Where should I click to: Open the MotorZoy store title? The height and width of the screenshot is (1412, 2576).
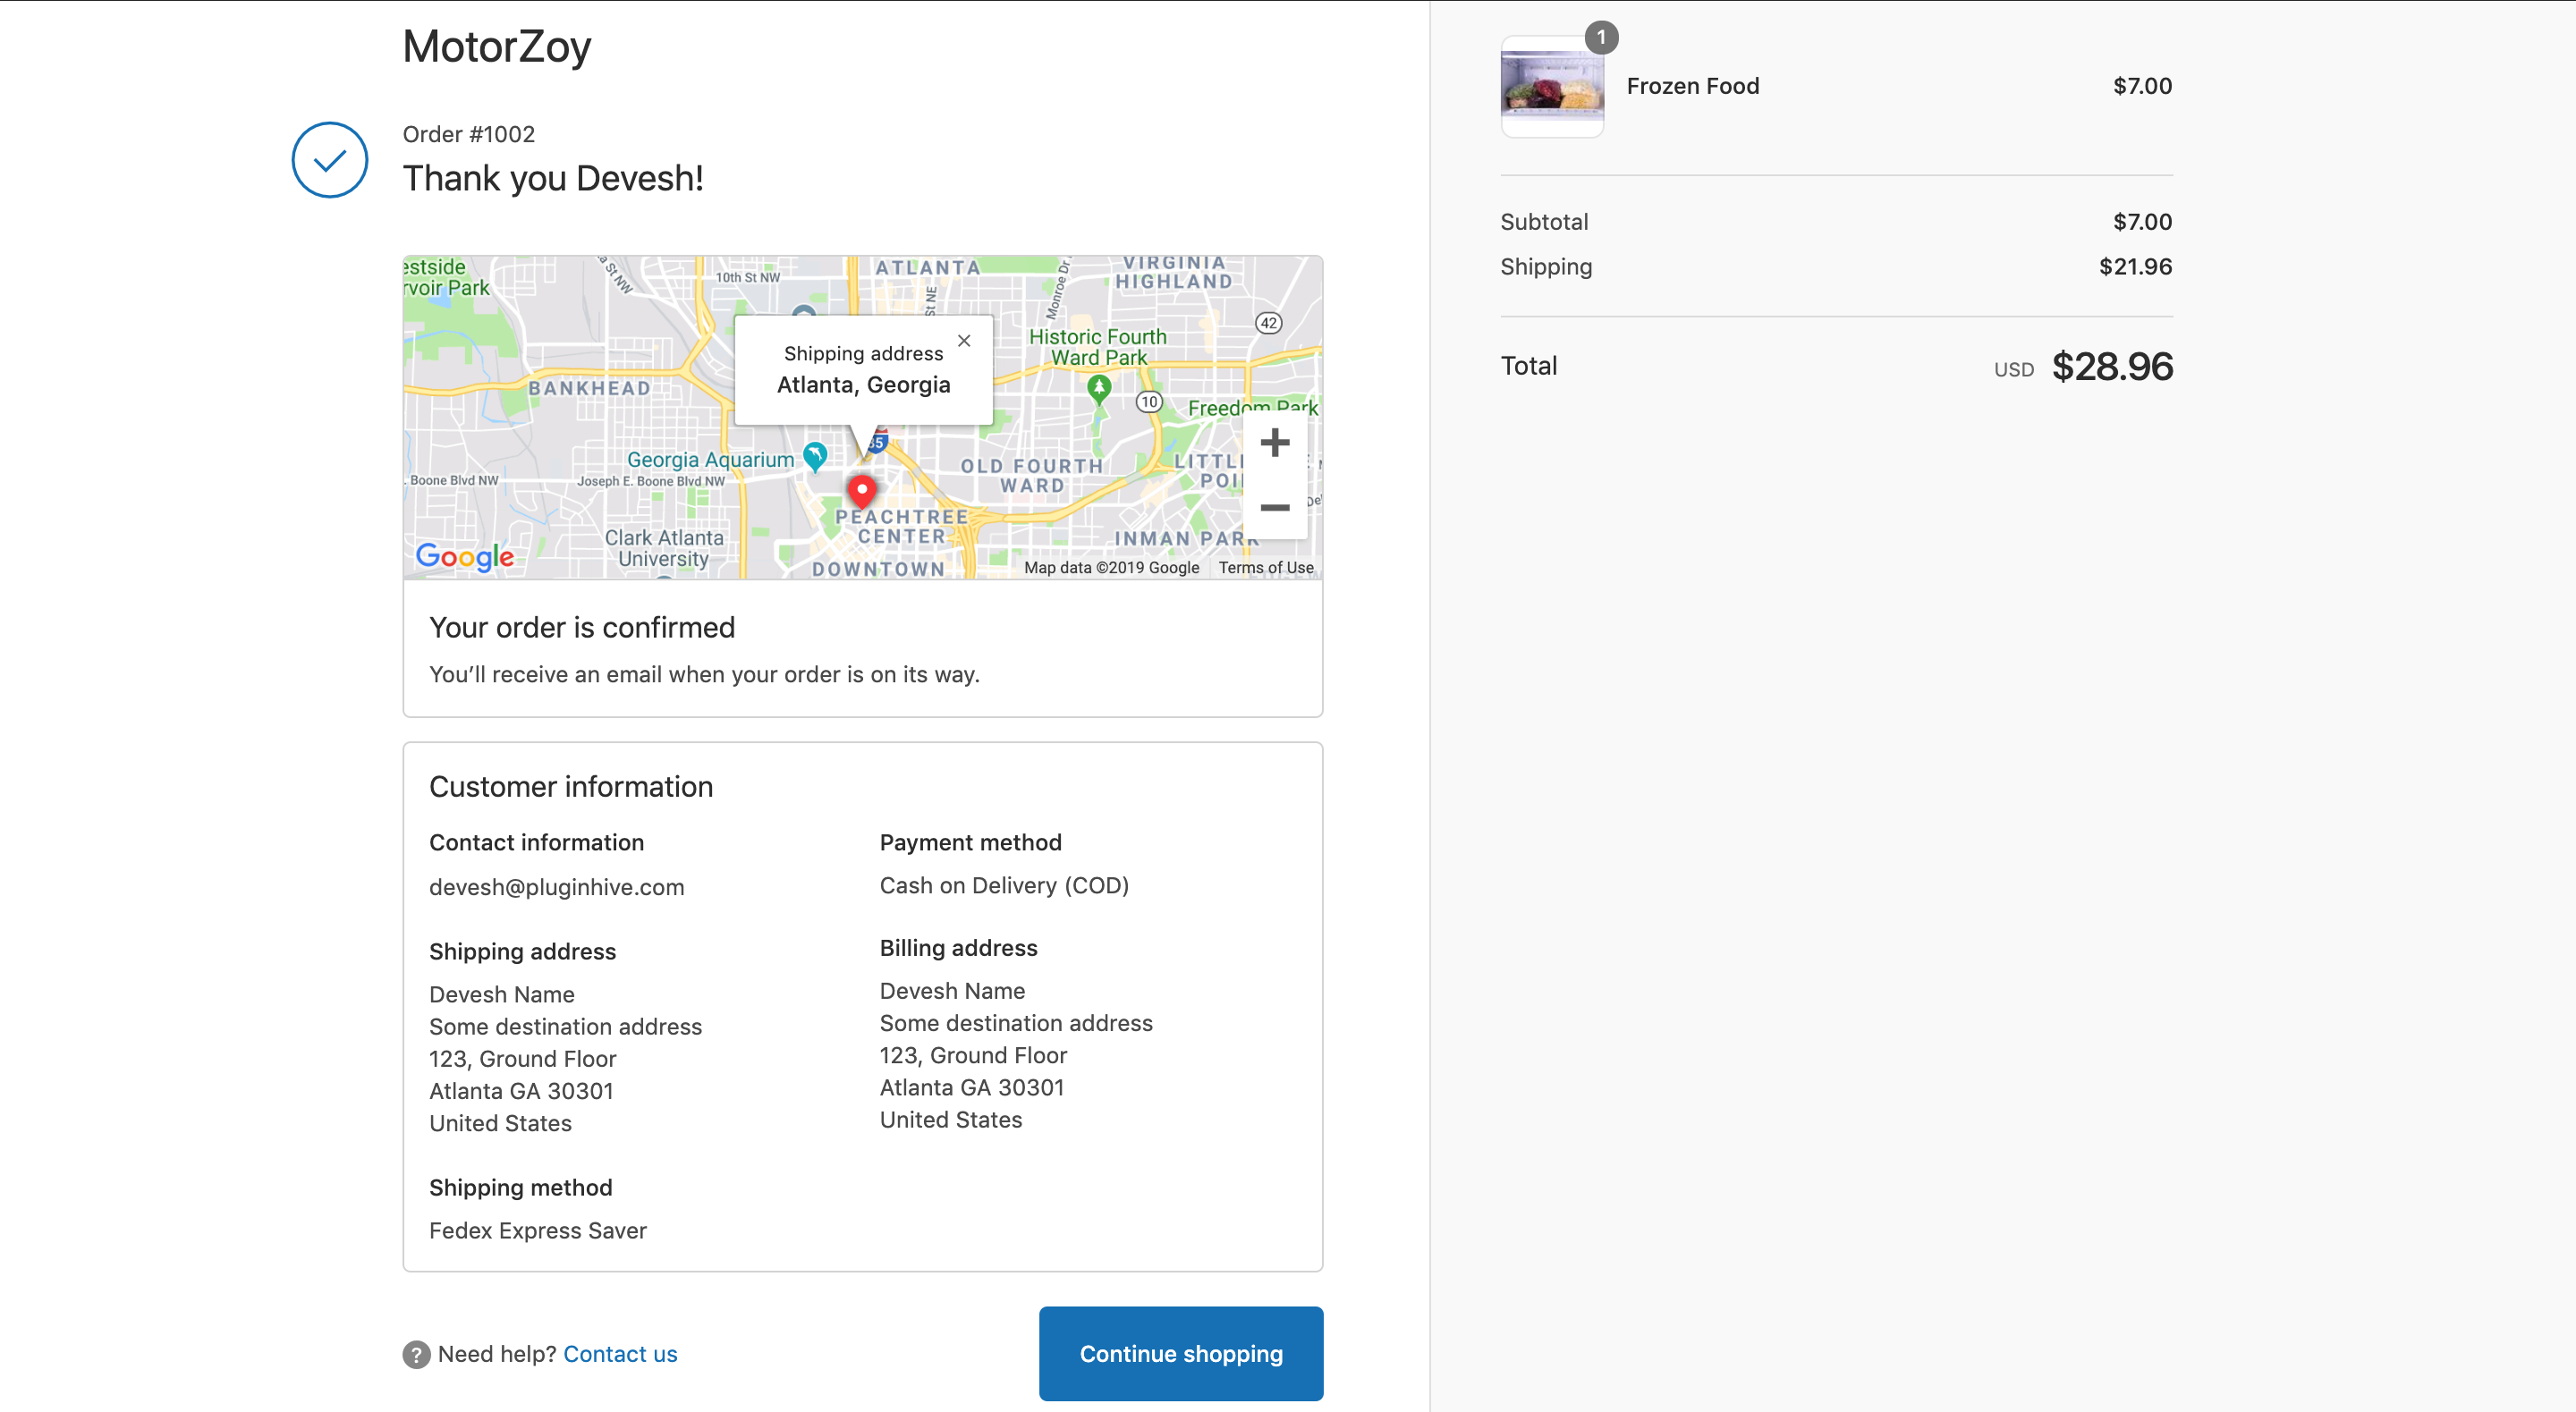tap(497, 47)
